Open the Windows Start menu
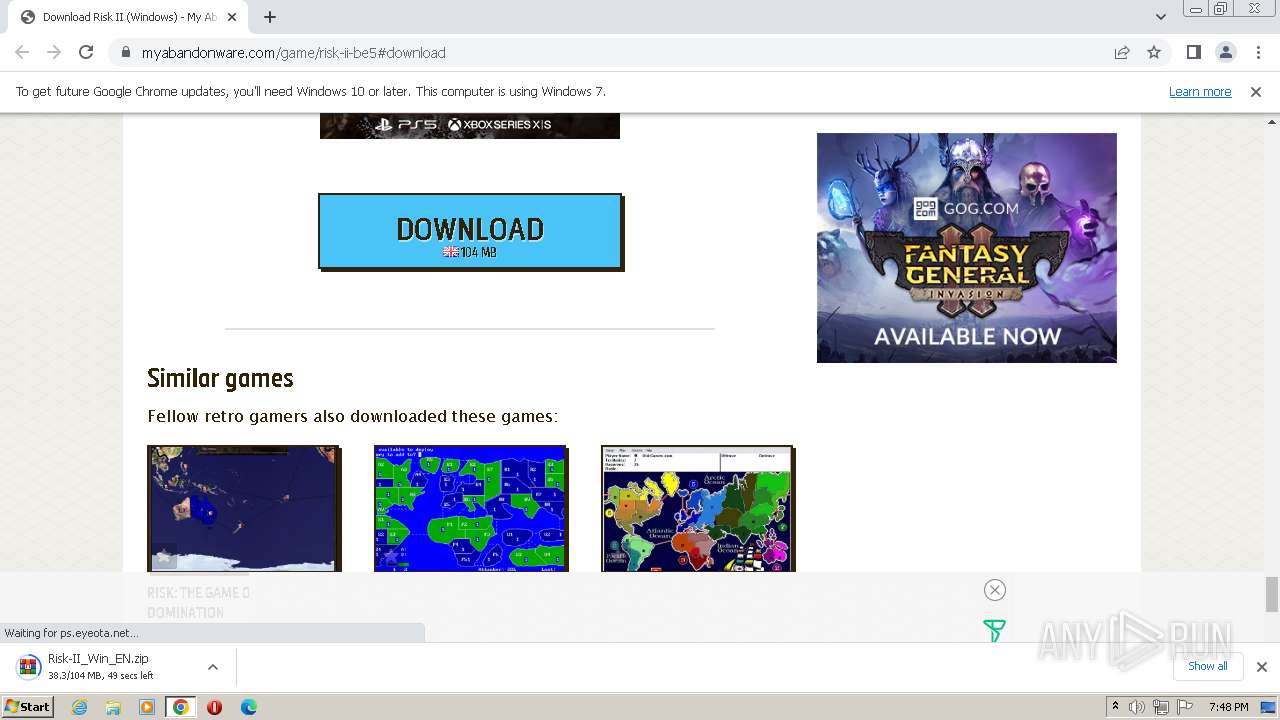The height and width of the screenshot is (720, 1280). pos(27,707)
